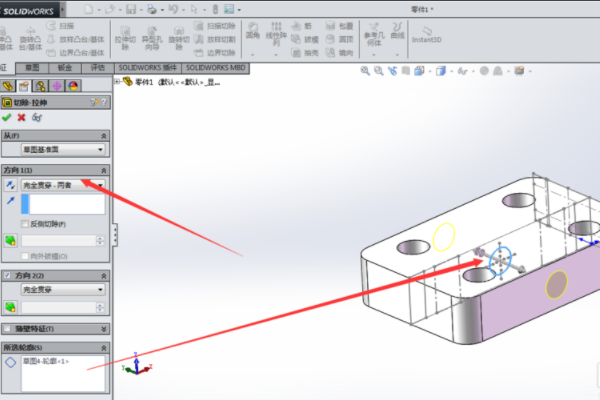The image size is (600, 400).
Task: Confirm cut with green checkmark
Action: [x=7, y=118]
